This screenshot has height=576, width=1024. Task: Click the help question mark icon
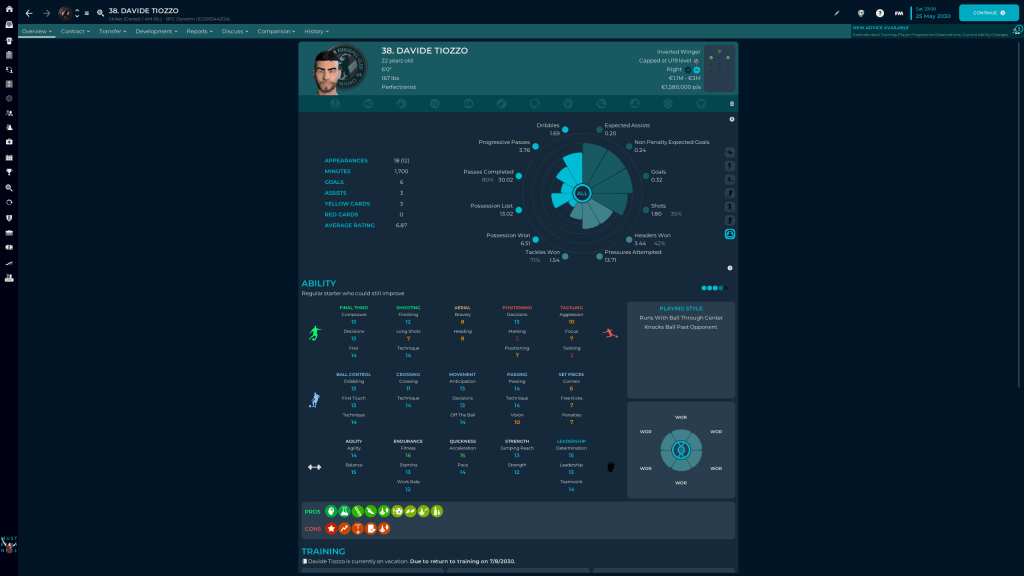tap(879, 13)
